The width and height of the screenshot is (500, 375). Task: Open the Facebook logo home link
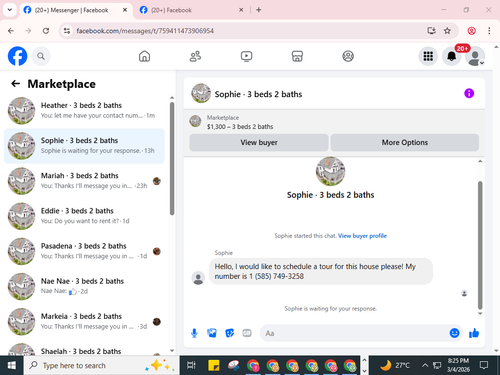click(17, 56)
